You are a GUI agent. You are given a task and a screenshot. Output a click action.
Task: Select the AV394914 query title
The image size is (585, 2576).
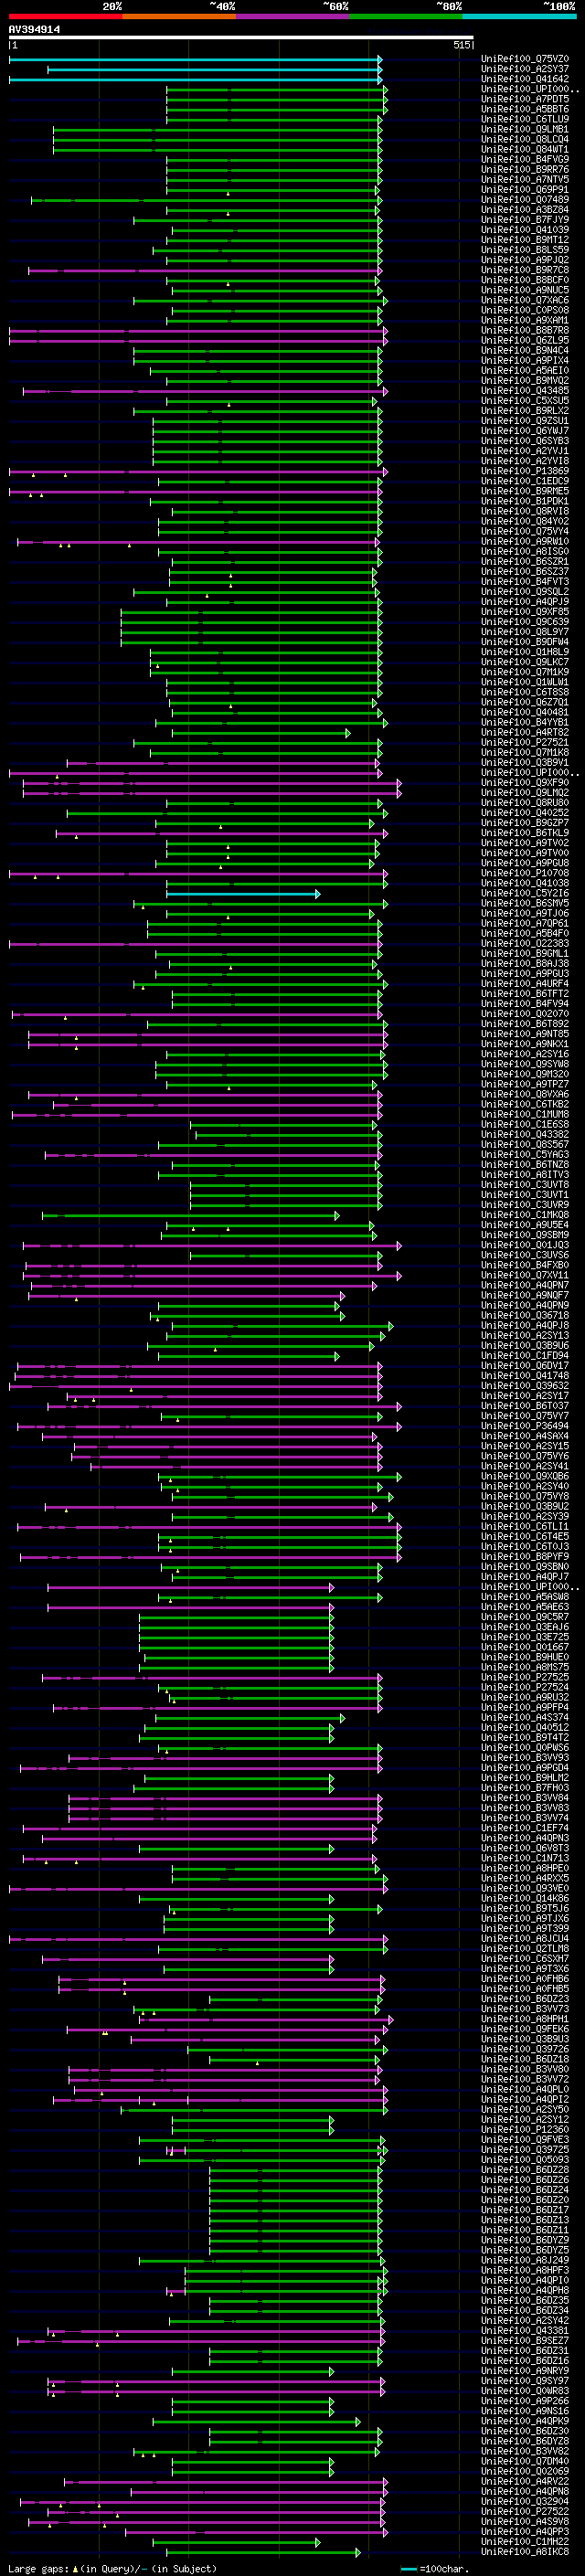pos(34,30)
